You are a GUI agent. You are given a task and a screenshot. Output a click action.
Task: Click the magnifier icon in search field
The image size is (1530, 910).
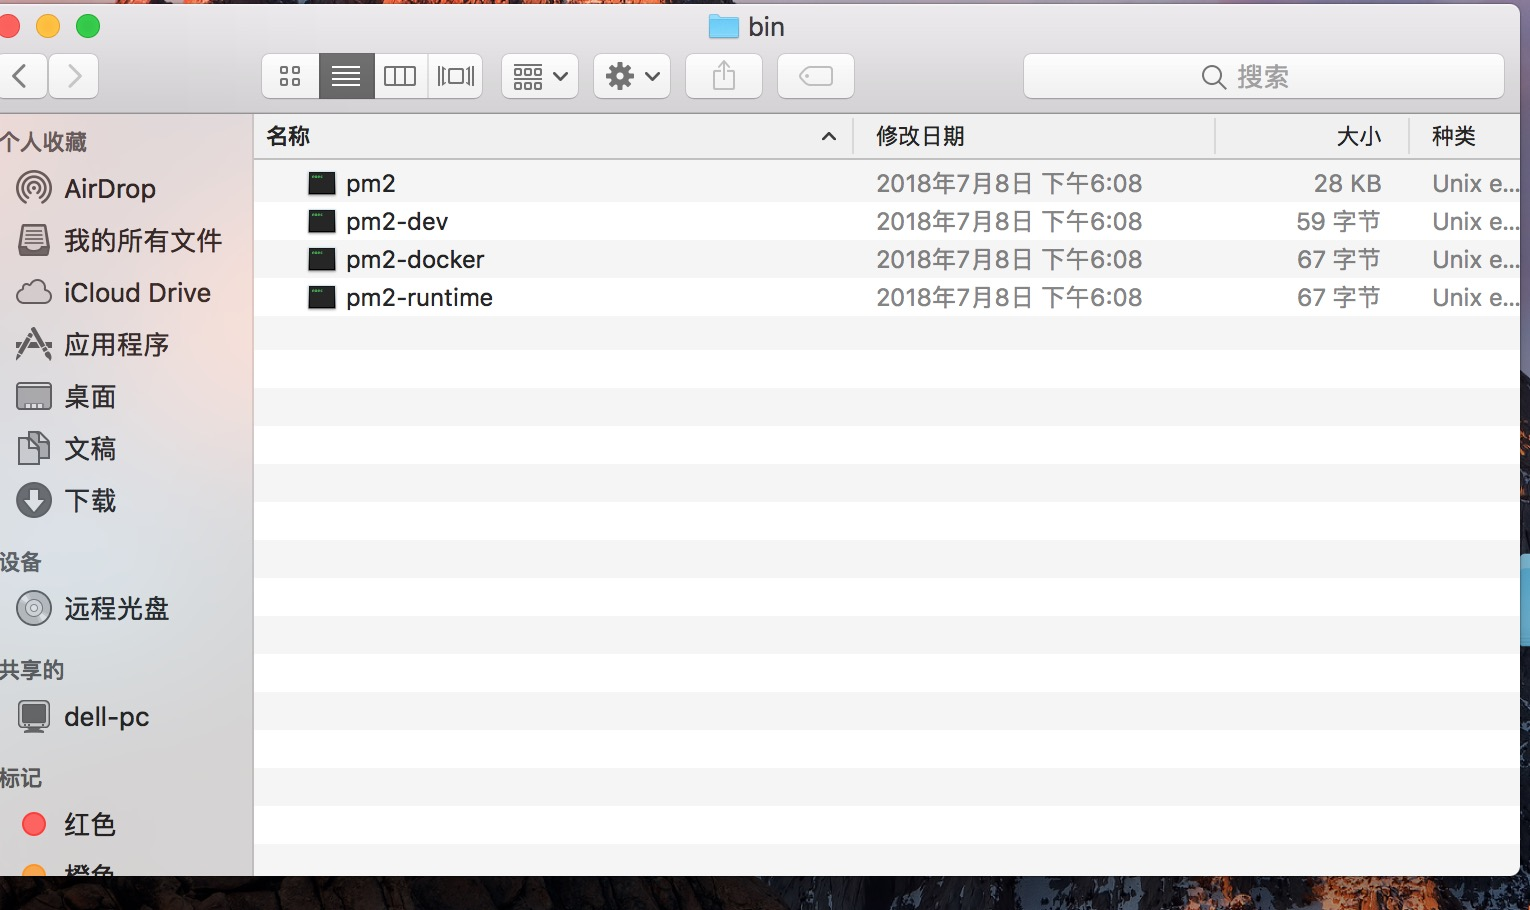click(1213, 77)
